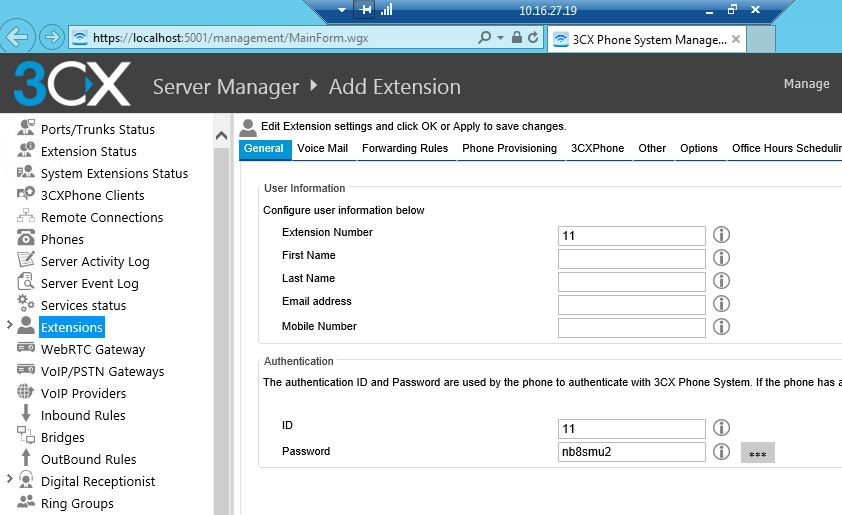Viewport: 842px width, 515px height.
Task: Select the General tab
Action: point(265,149)
